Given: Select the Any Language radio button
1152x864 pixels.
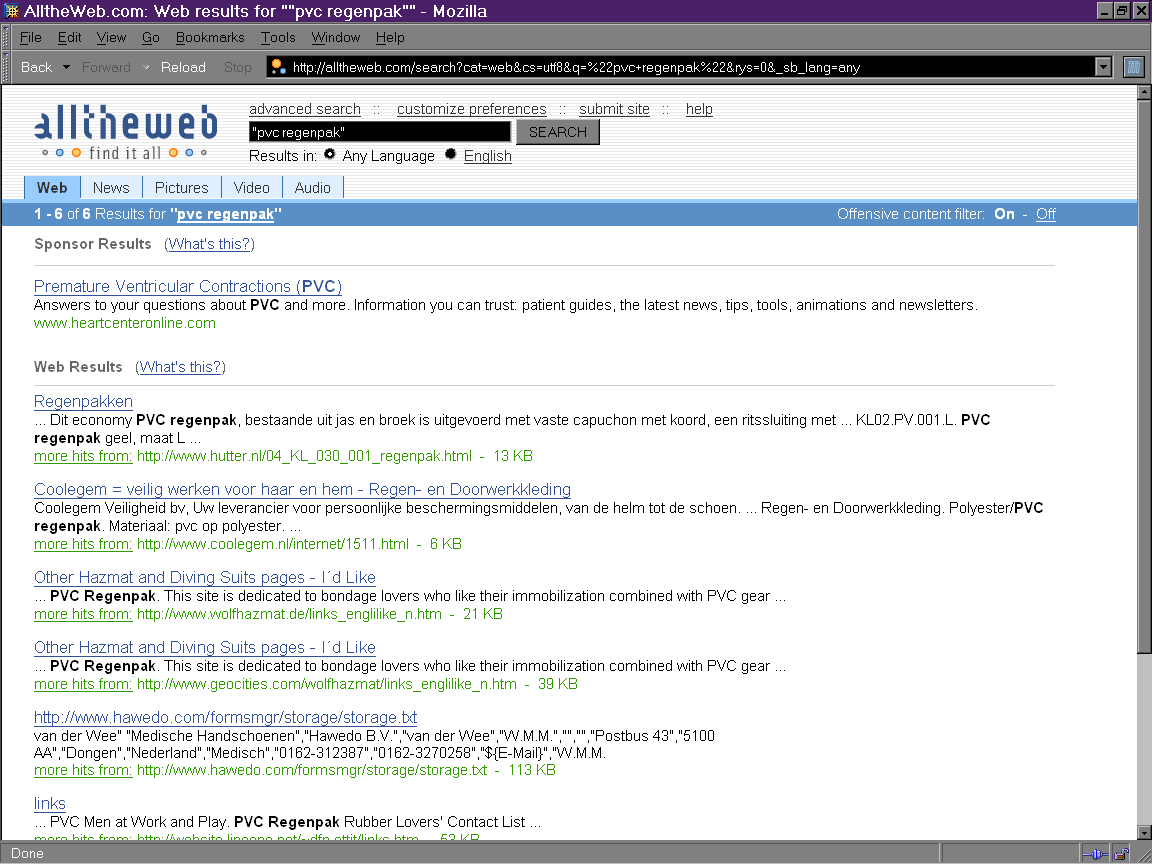Looking at the screenshot, I should coord(330,154).
